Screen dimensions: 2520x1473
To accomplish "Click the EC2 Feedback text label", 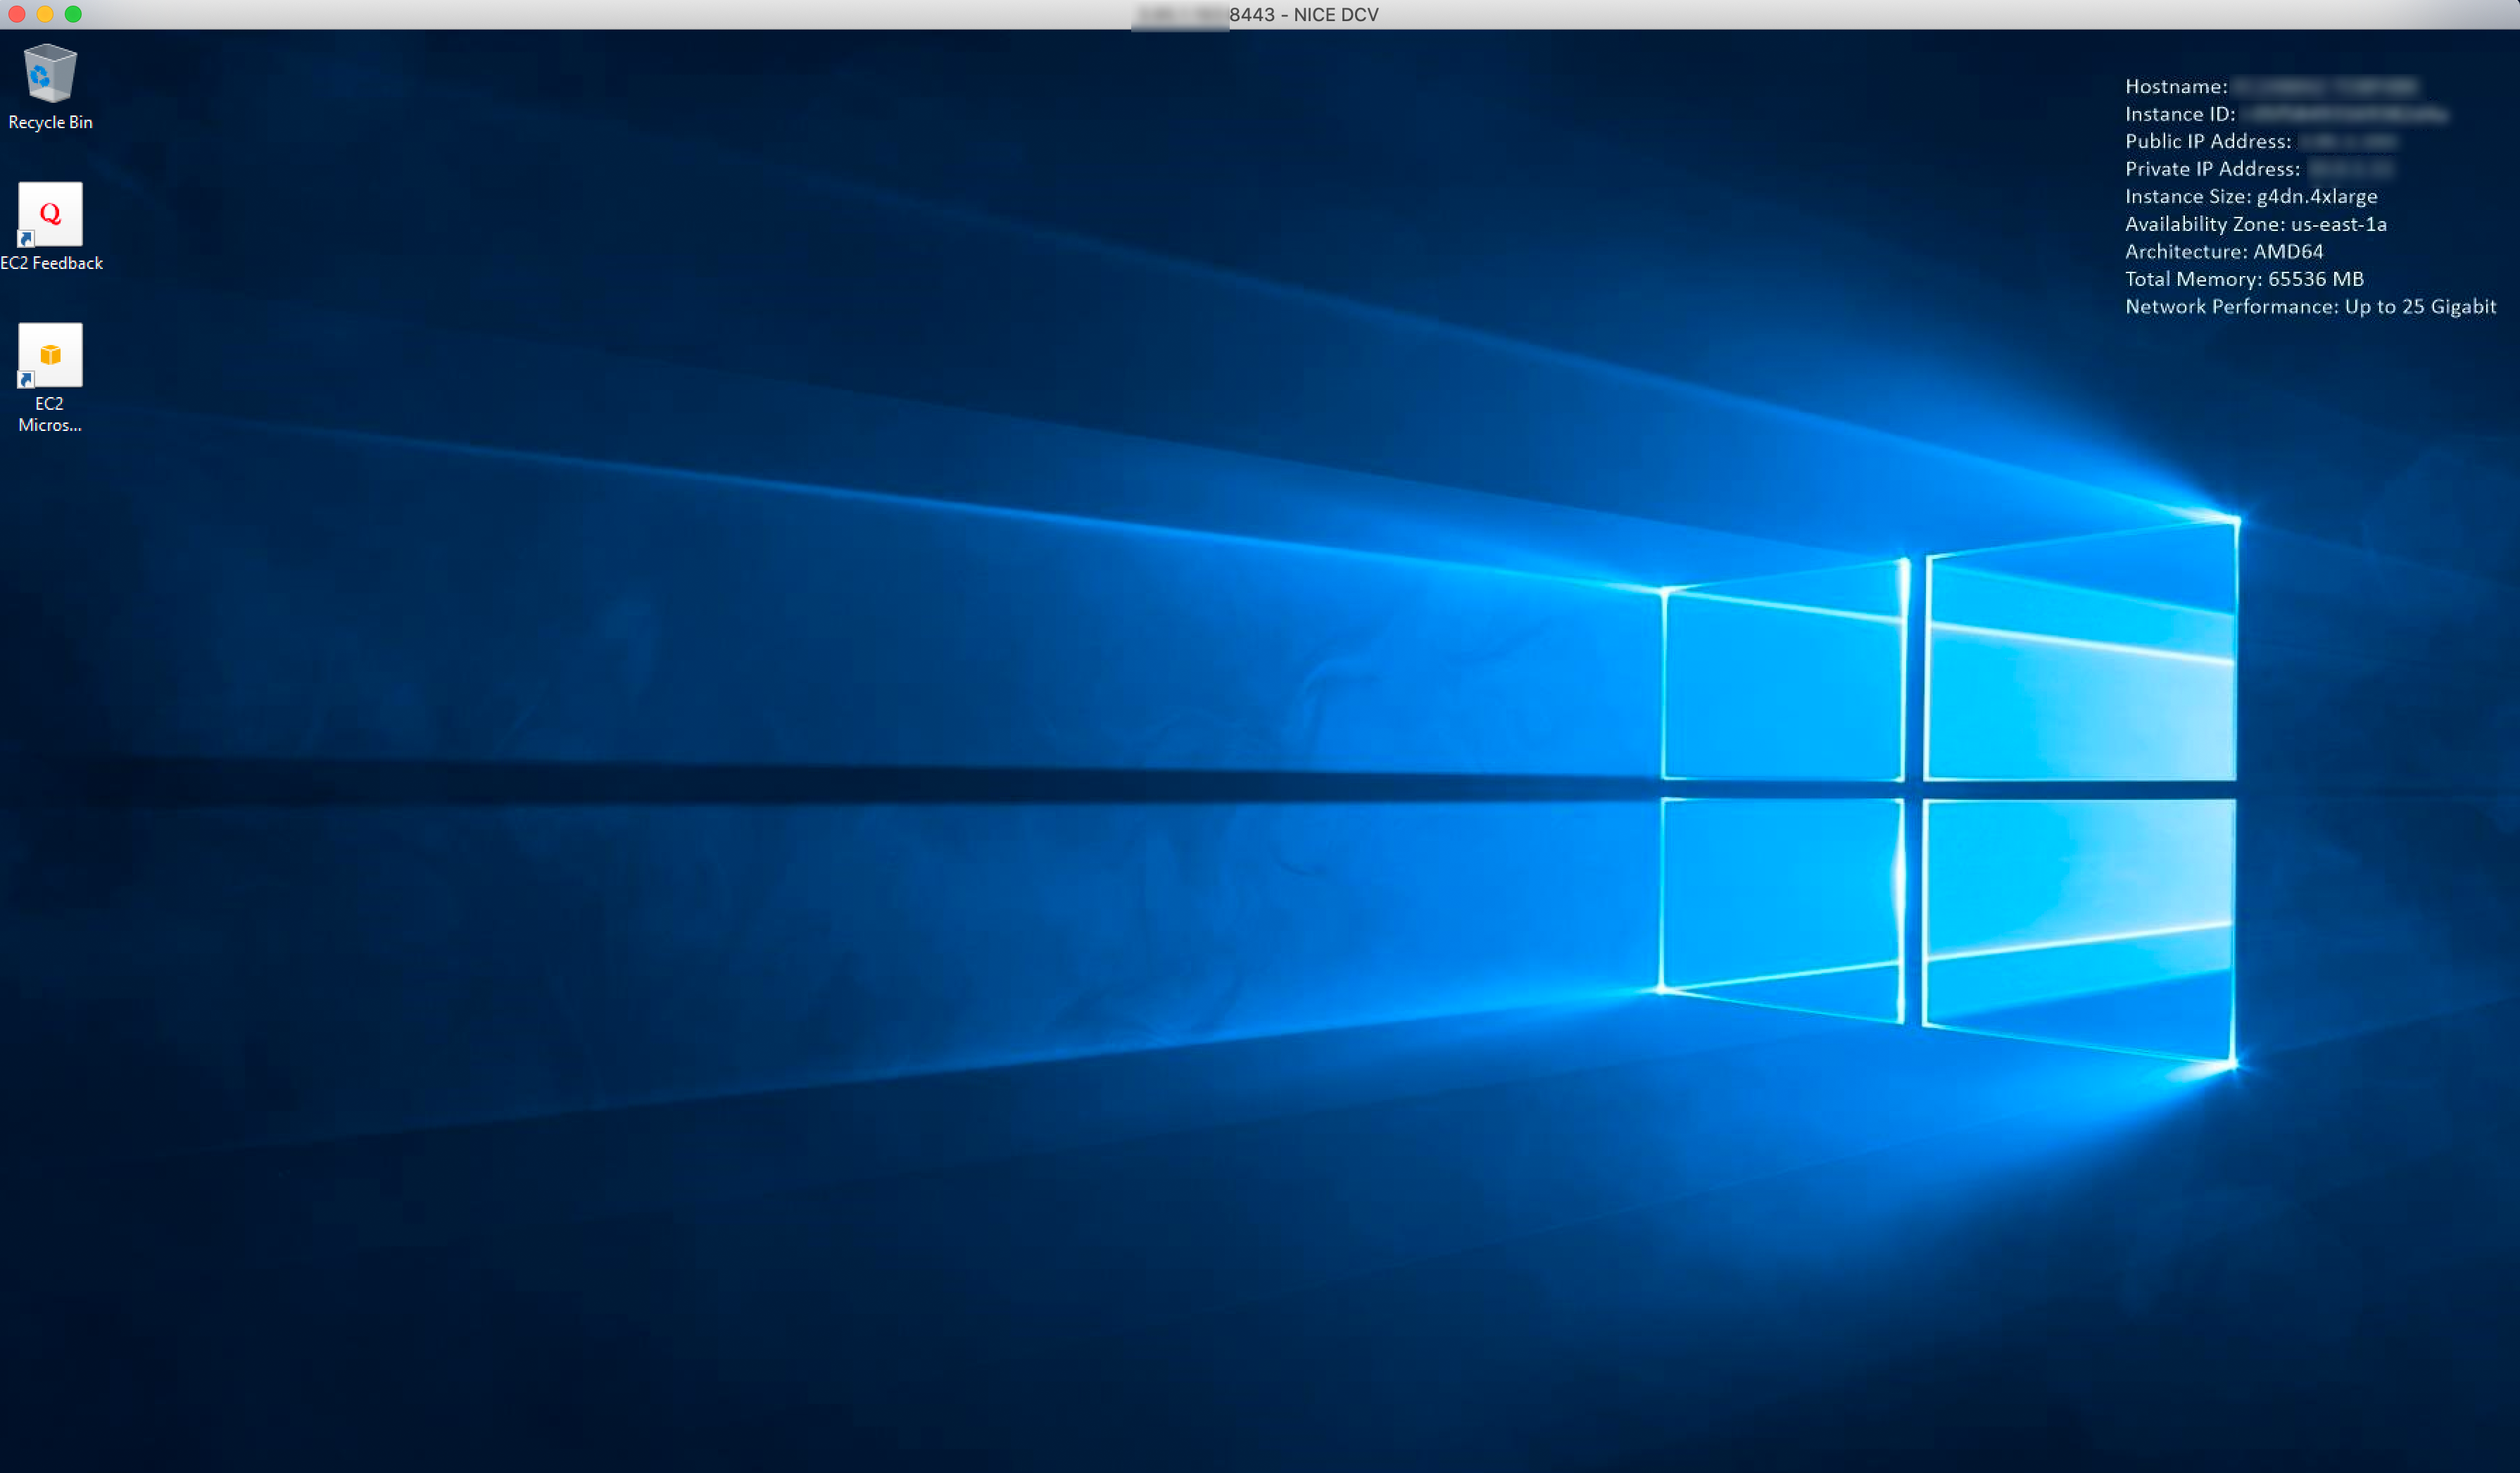I will 52,263.
